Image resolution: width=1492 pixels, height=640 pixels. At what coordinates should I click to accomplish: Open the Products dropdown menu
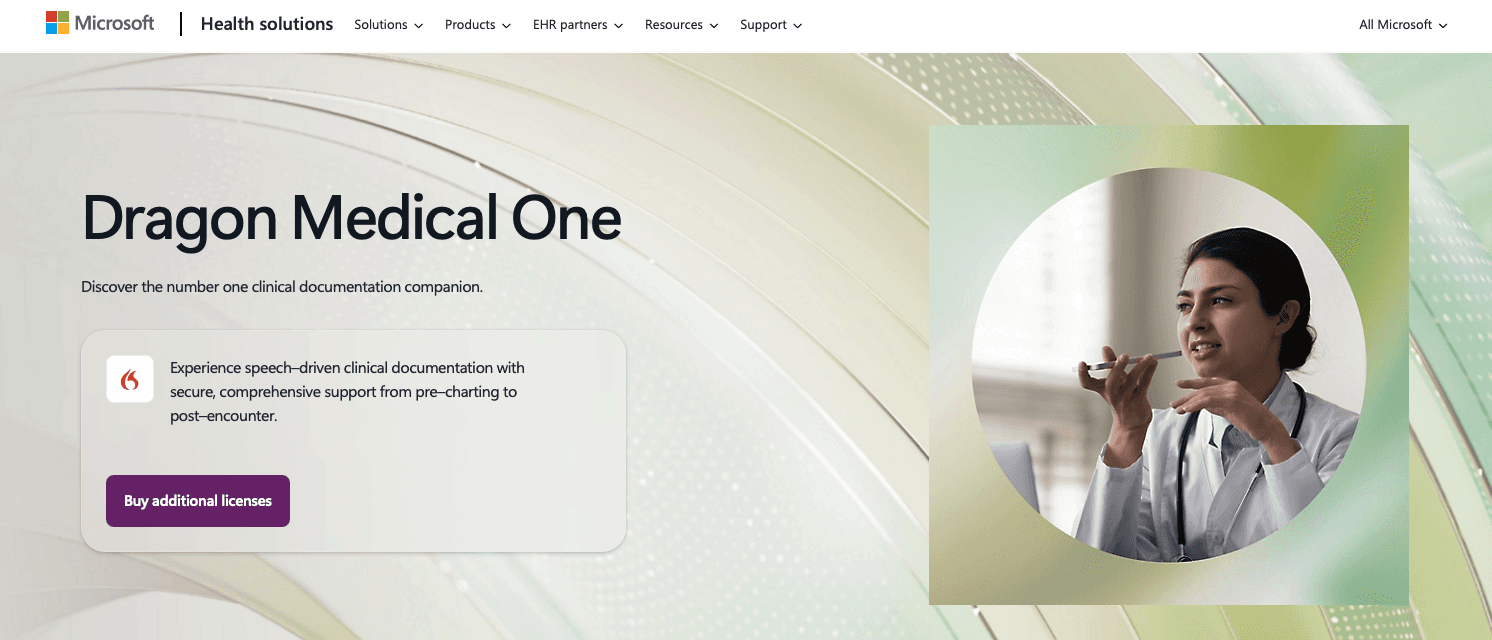coord(478,25)
